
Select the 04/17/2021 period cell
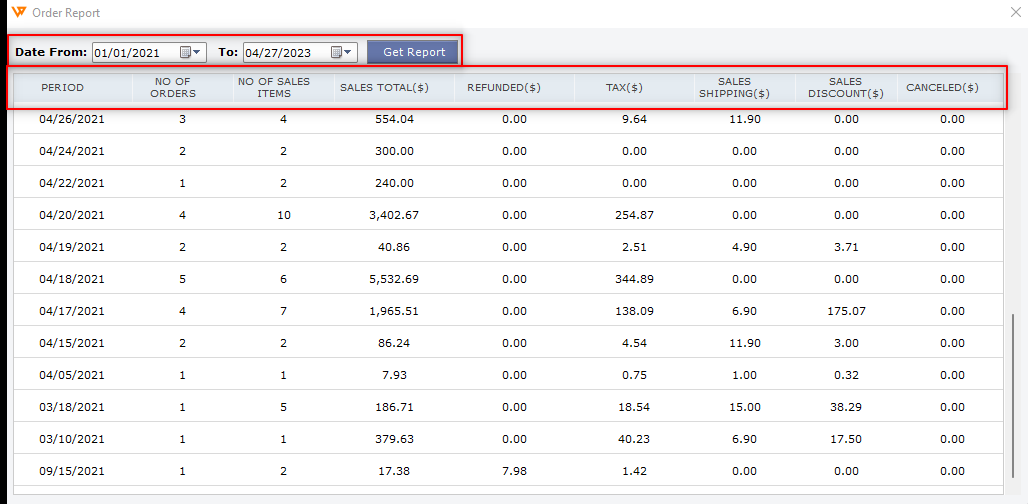(71, 311)
